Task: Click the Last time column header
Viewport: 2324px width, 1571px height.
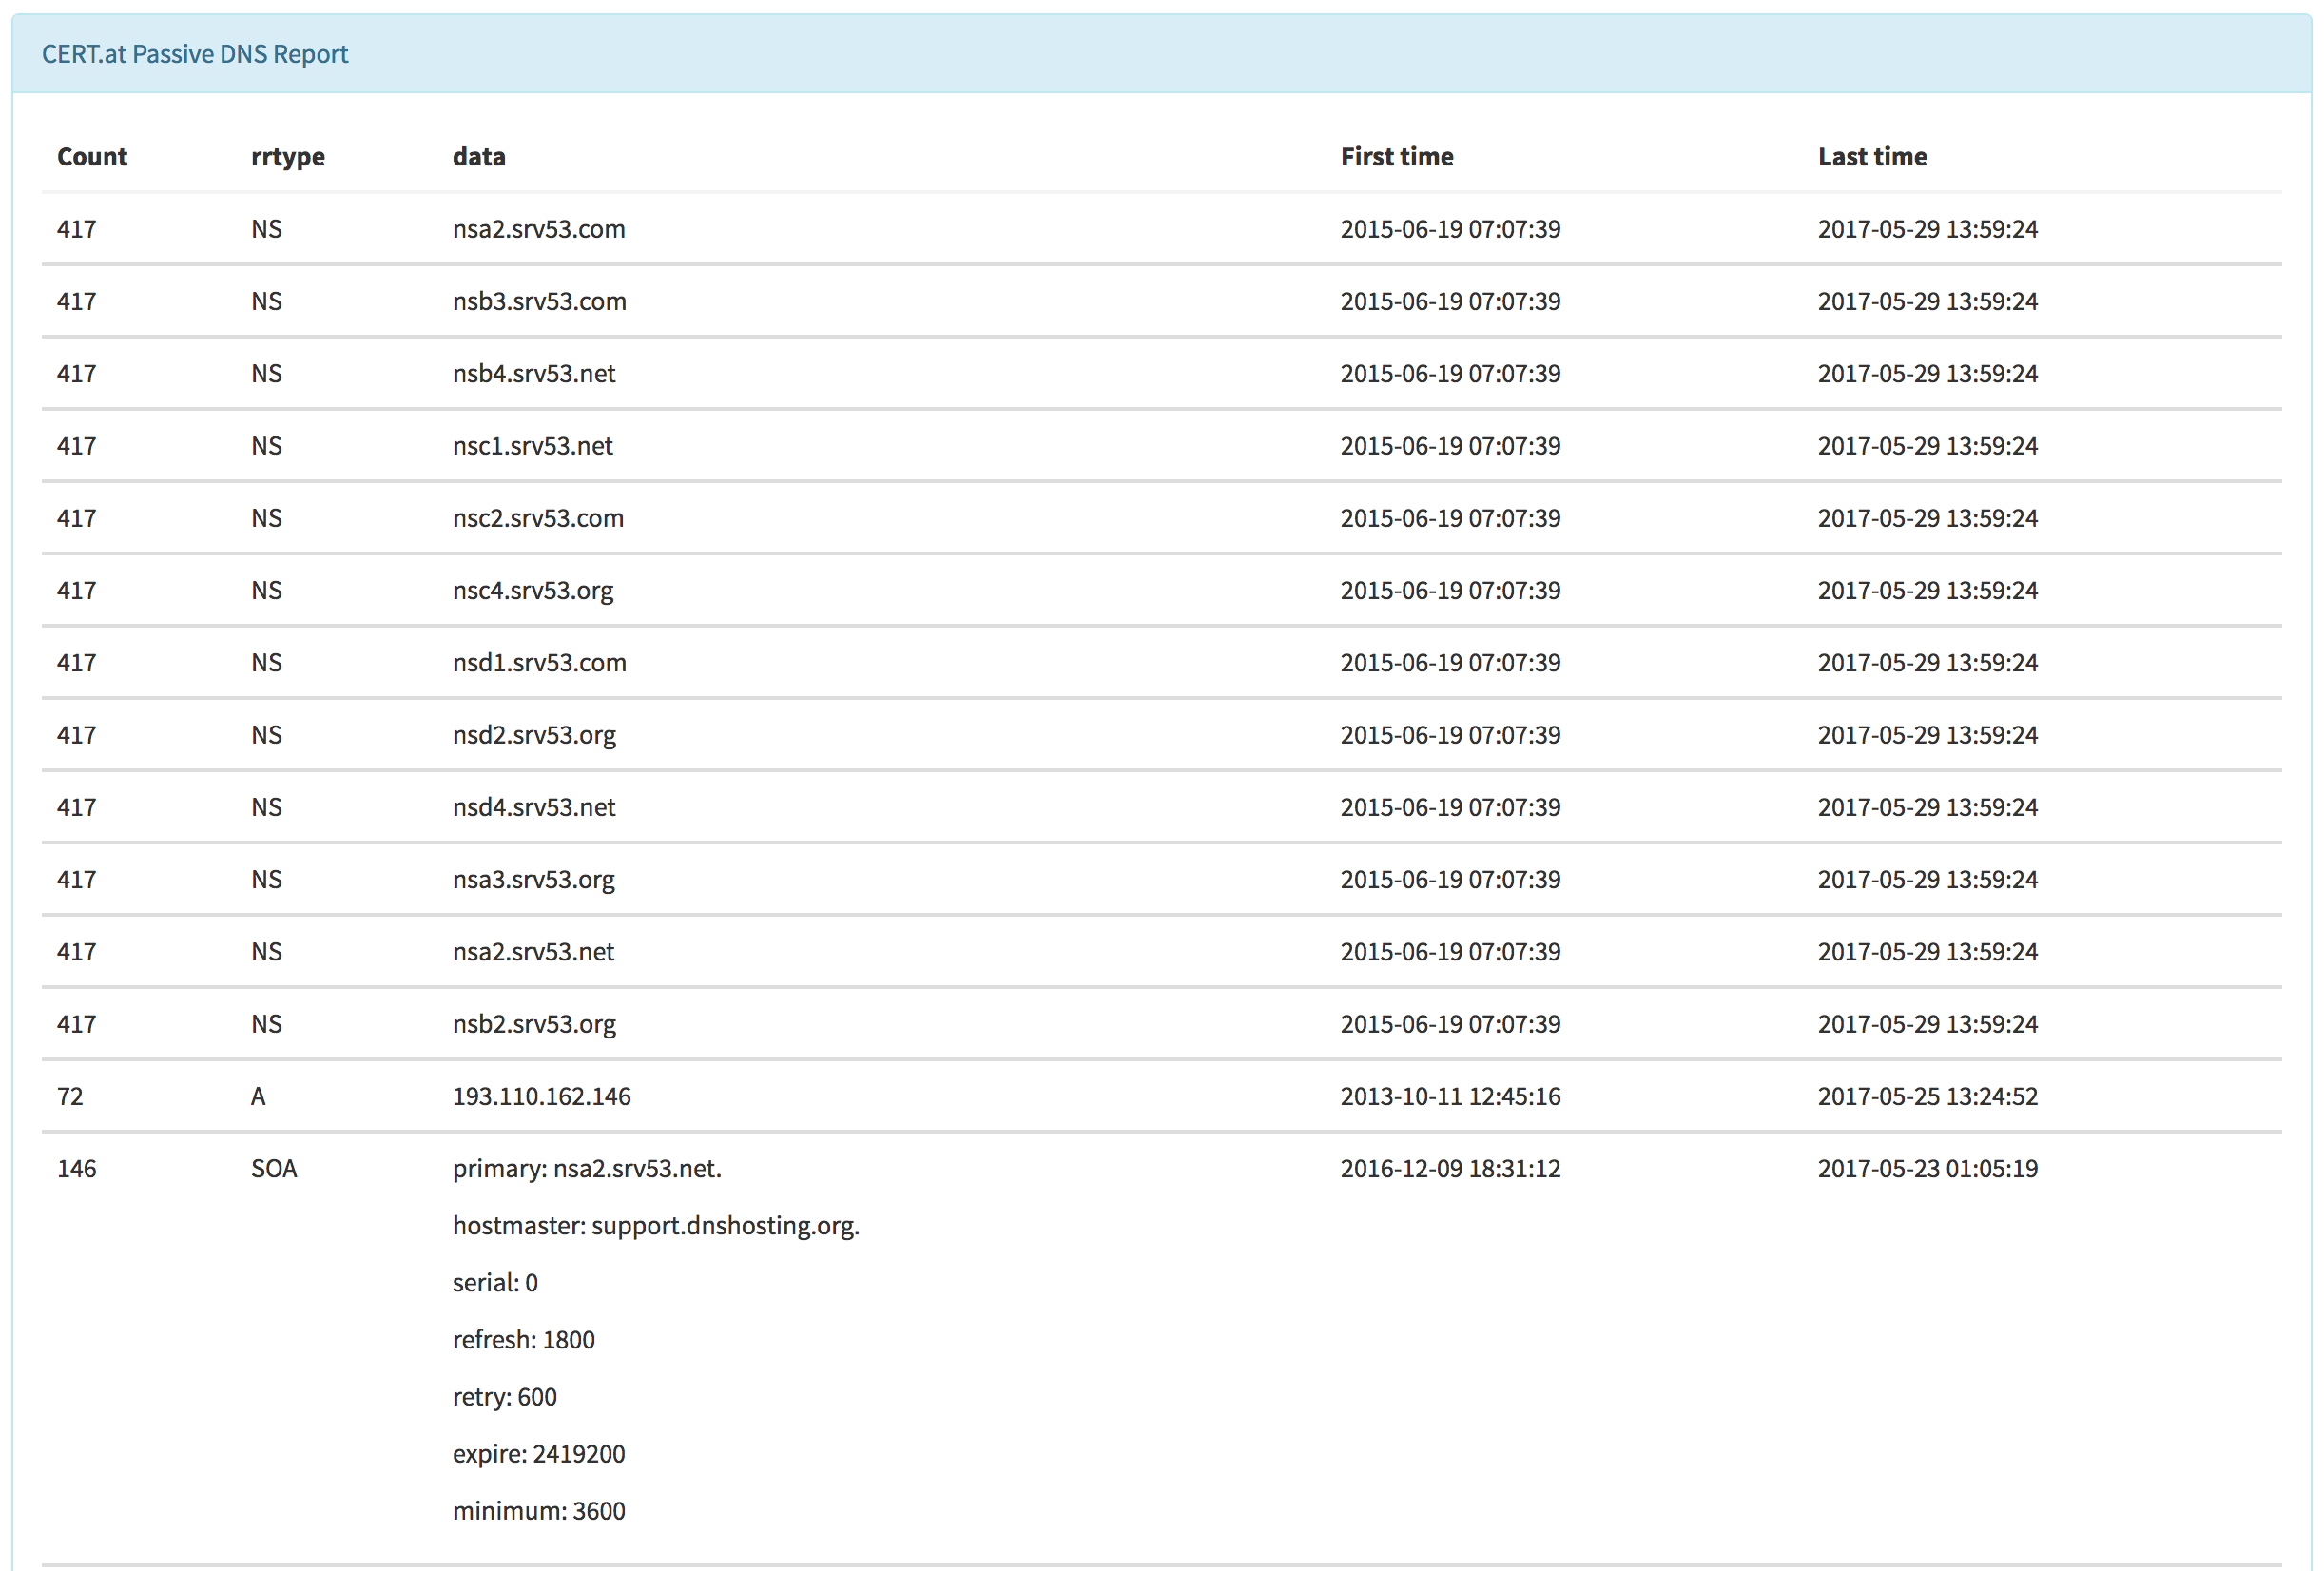Action: [x=1871, y=157]
